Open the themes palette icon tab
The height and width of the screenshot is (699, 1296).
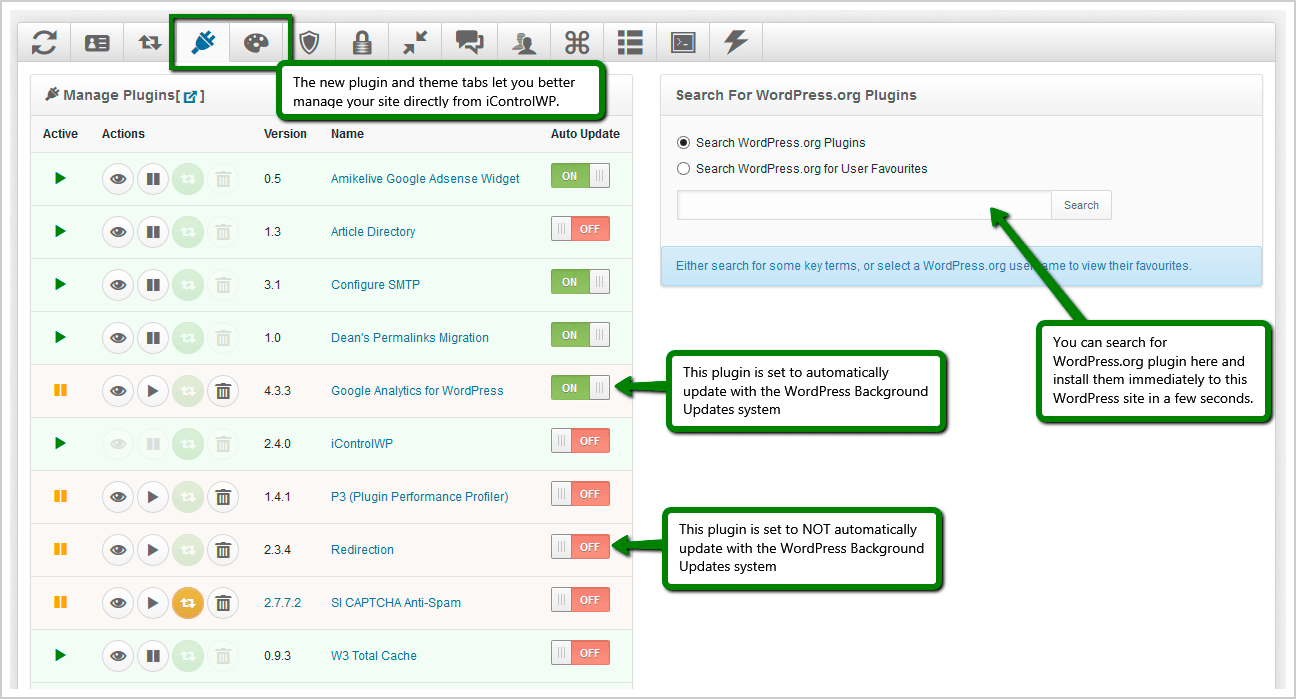(256, 43)
